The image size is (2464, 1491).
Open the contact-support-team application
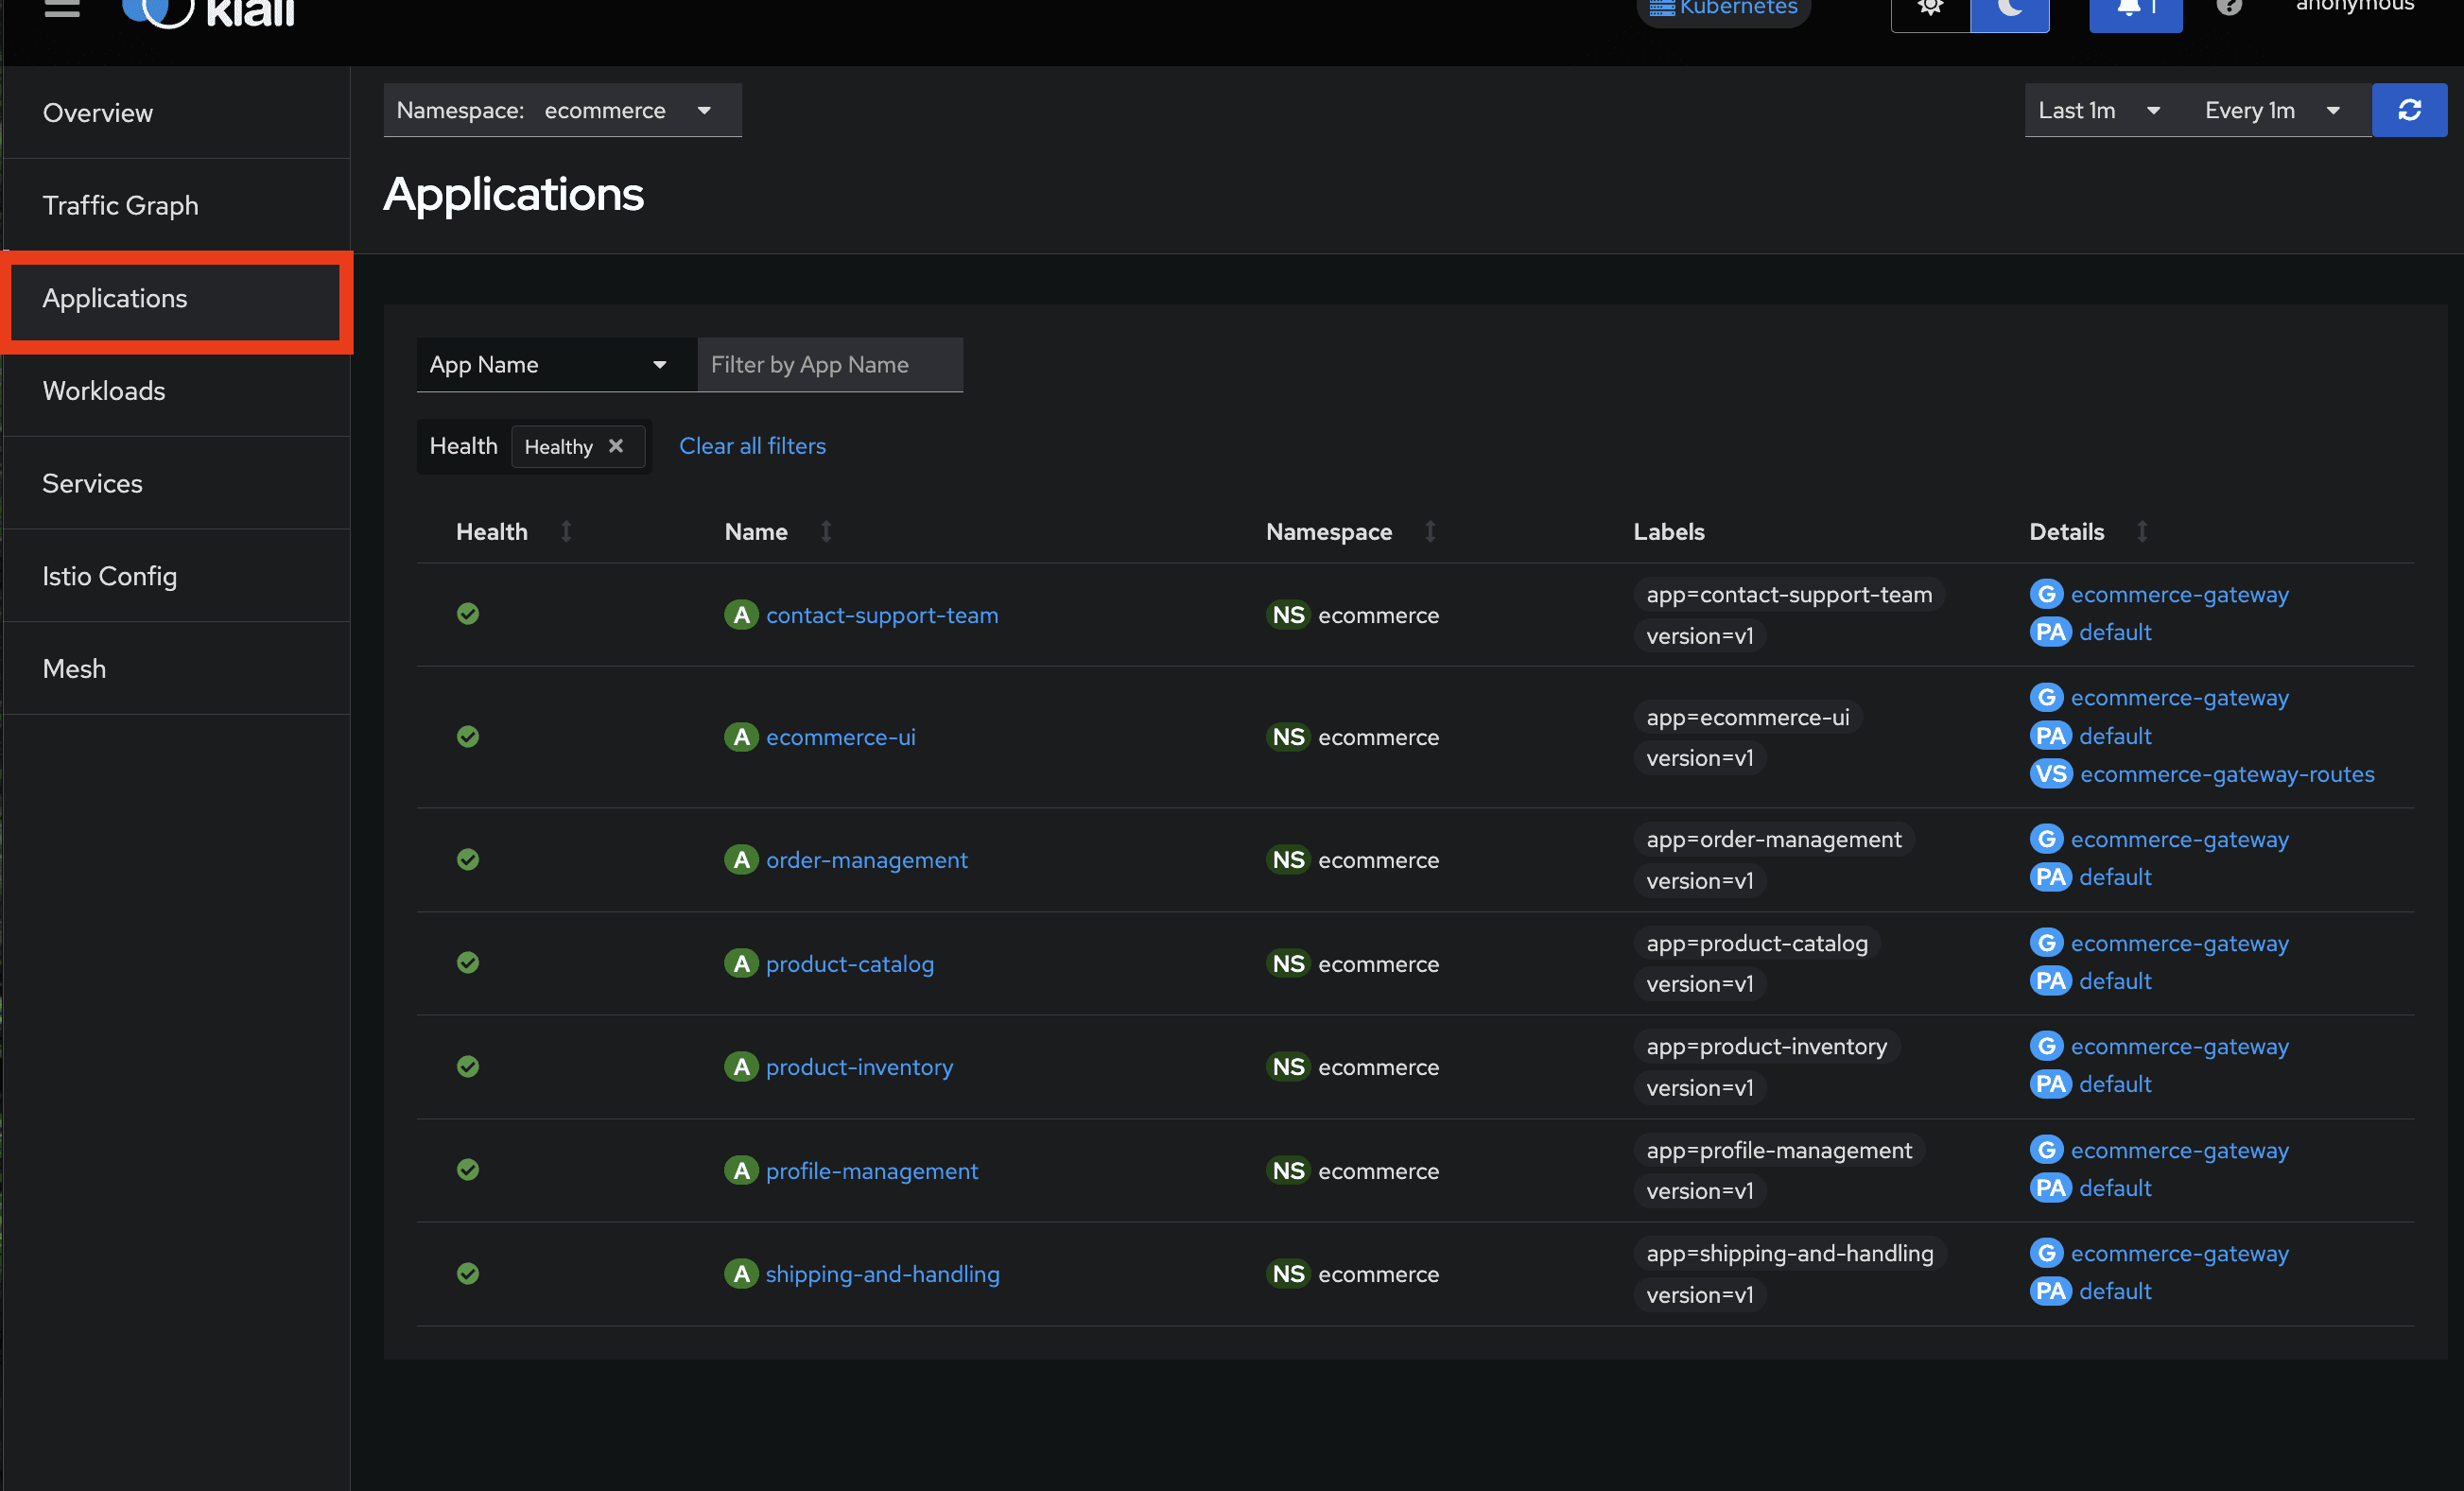tap(882, 615)
